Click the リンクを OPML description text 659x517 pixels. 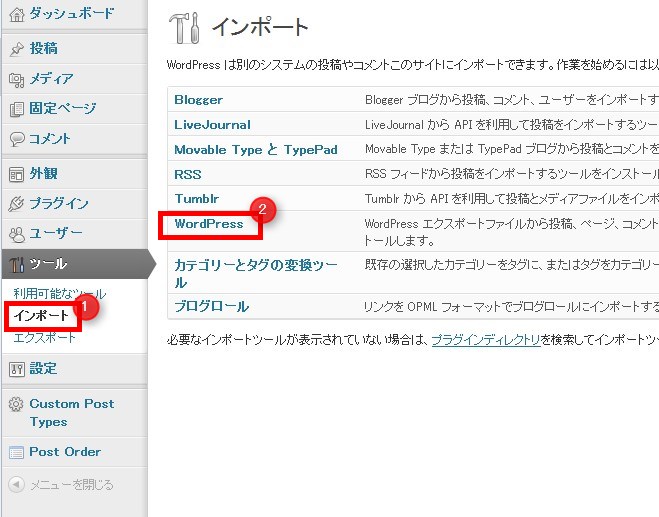point(511,307)
